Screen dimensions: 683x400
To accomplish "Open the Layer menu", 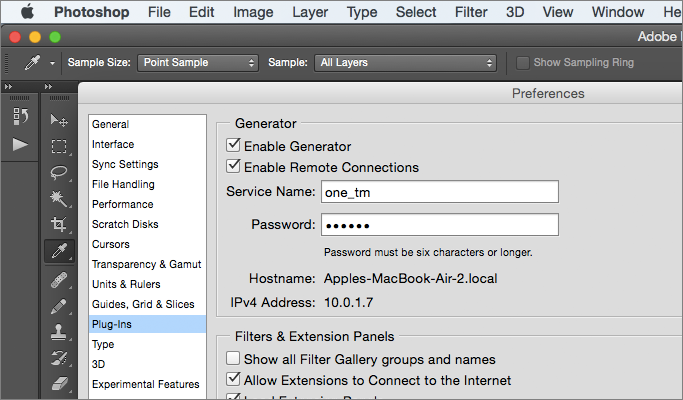I will point(310,12).
